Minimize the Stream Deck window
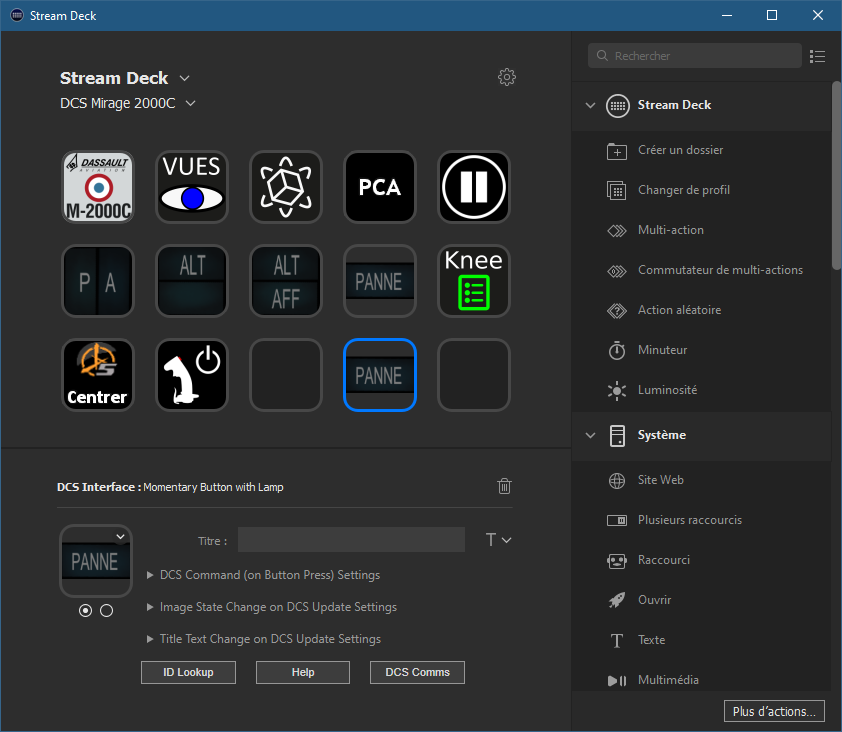The width and height of the screenshot is (842, 732). click(727, 15)
